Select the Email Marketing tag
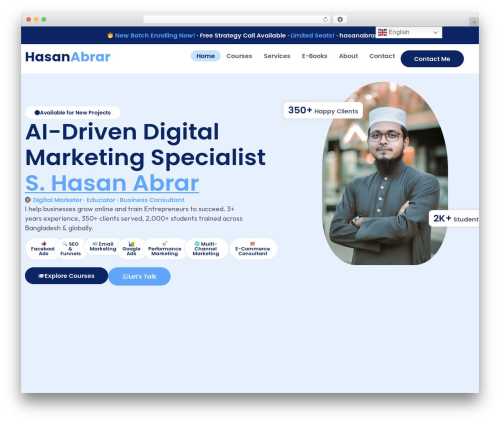500x423 pixels. tap(103, 246)
